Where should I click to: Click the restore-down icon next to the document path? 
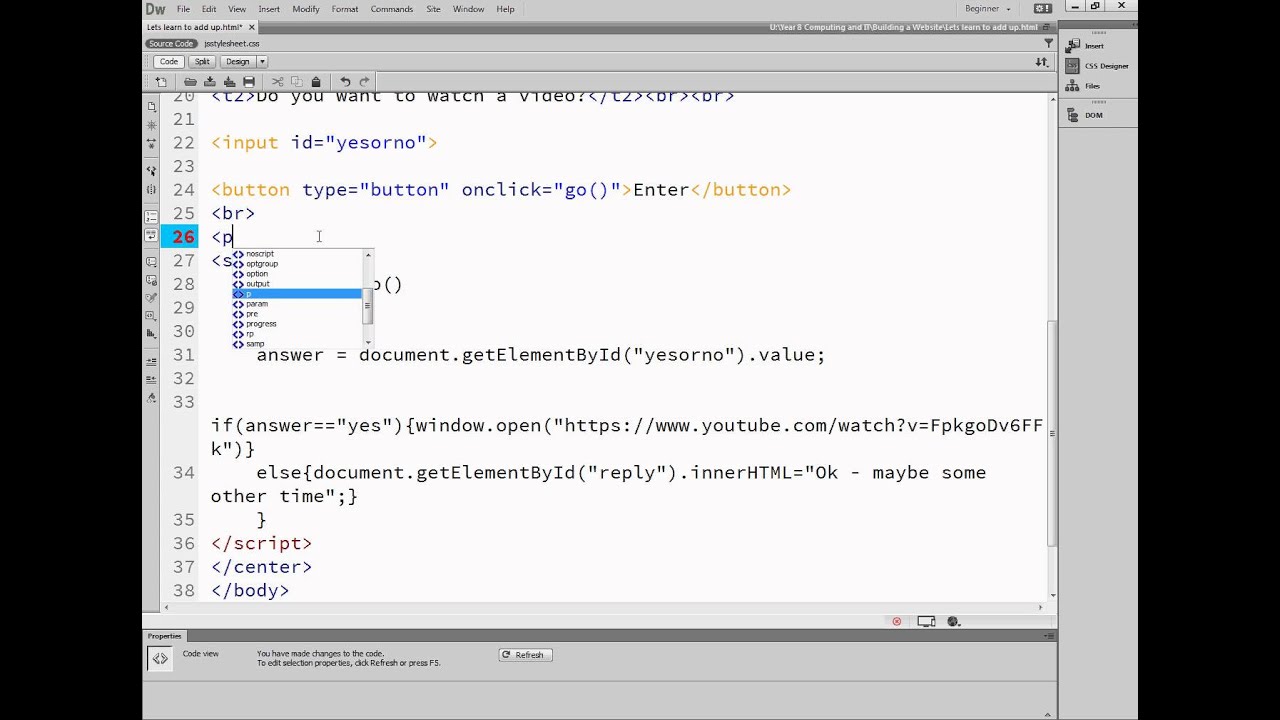(1047, 27)
